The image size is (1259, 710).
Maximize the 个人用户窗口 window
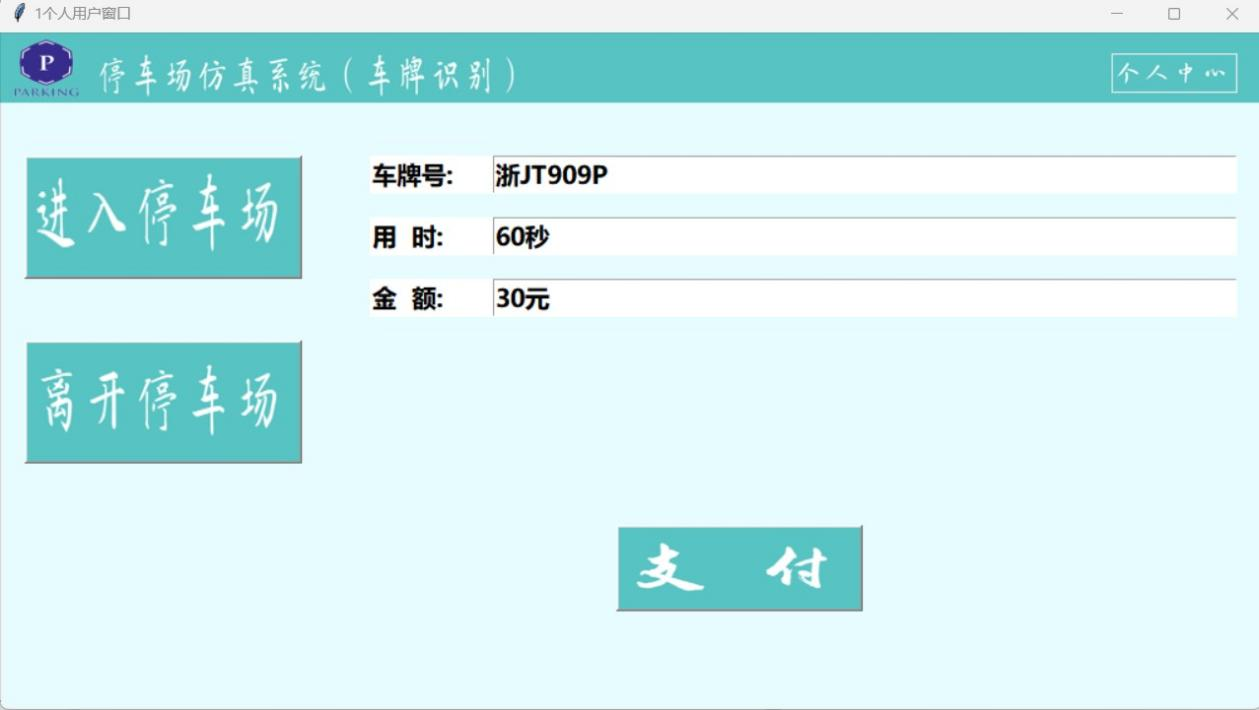pyautogui.click(x=1174, y=14)
